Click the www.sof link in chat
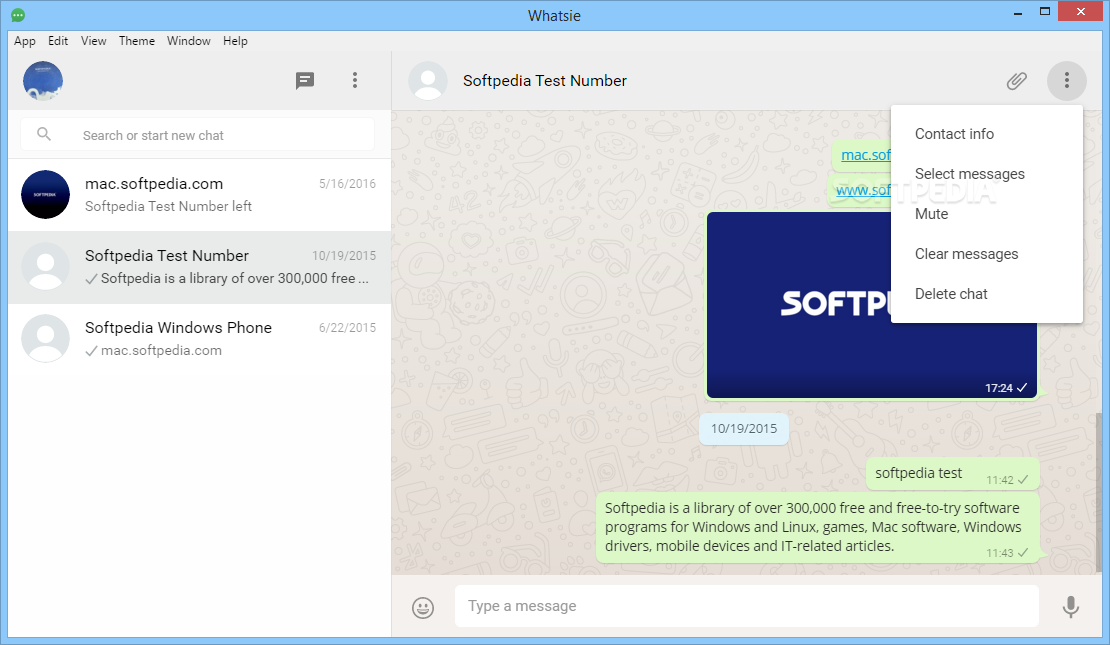Image resolution: width=1110 pixels, height=645 pixels. point(863,190)
